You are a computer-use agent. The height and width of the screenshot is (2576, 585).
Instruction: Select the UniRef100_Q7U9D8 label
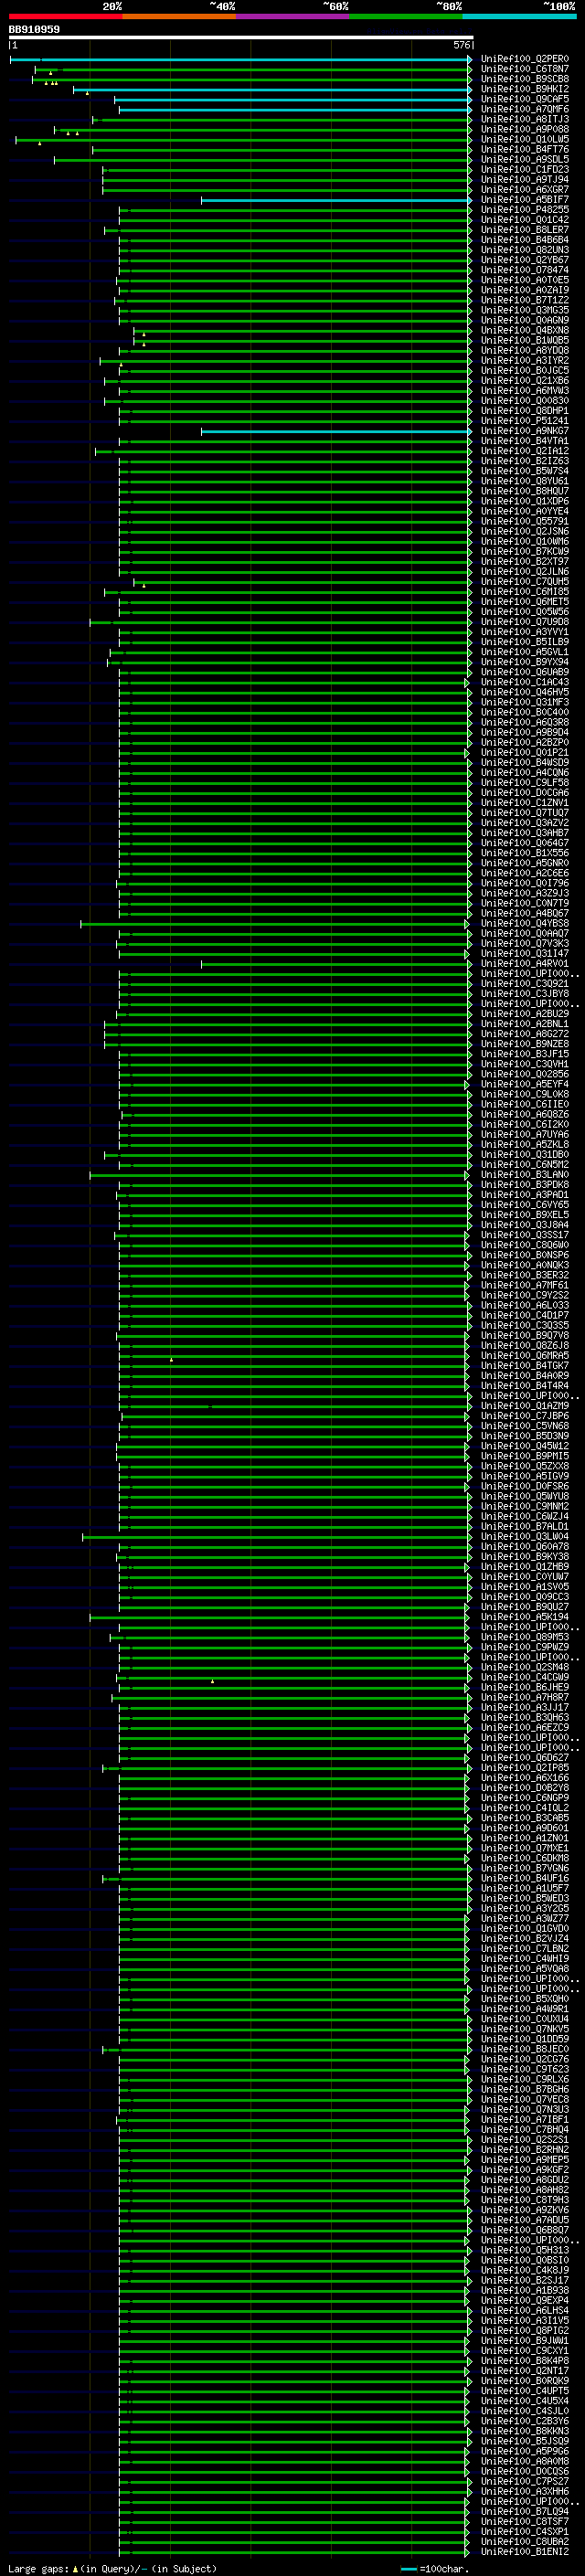pos(525,622)
